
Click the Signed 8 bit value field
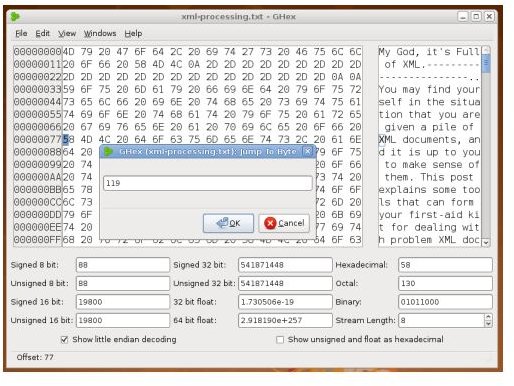123,265
